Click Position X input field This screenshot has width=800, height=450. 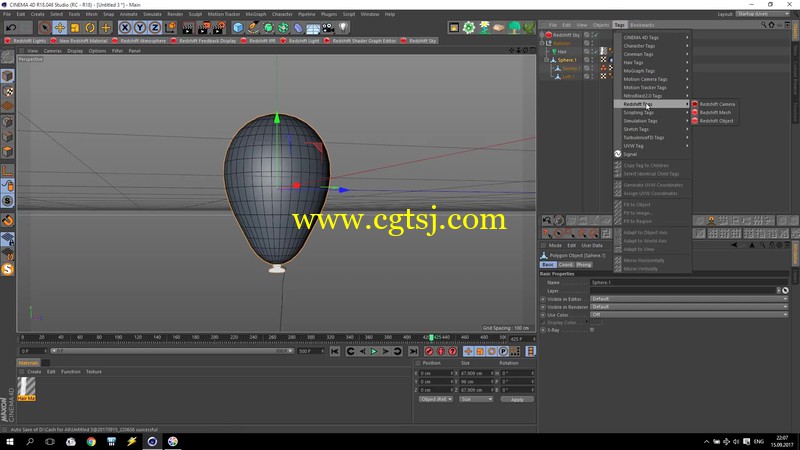click(x=436, y=373)
